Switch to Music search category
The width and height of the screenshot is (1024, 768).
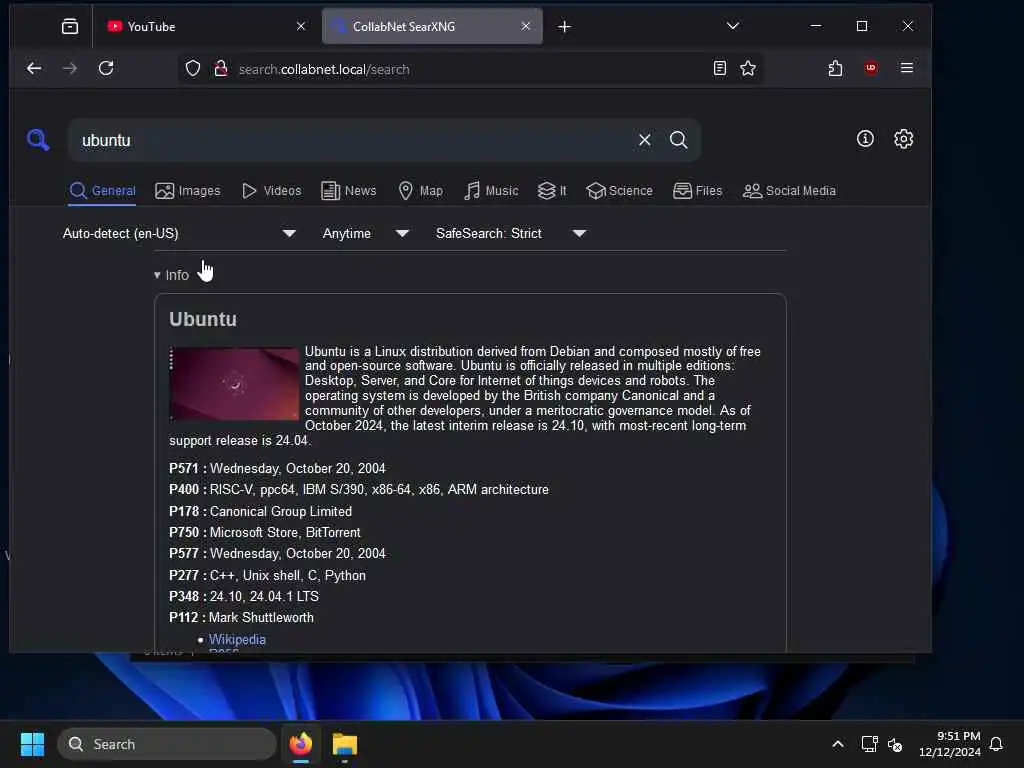[x=491, y=191]
